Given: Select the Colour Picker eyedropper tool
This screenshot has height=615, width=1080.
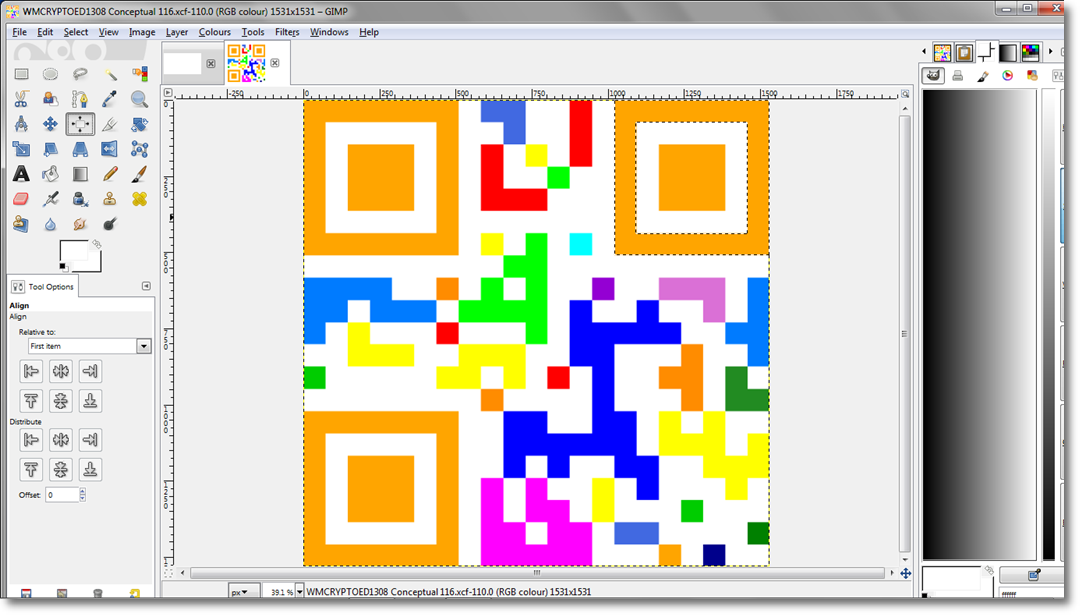Looking at the screenshot, I should click(110, 99).
